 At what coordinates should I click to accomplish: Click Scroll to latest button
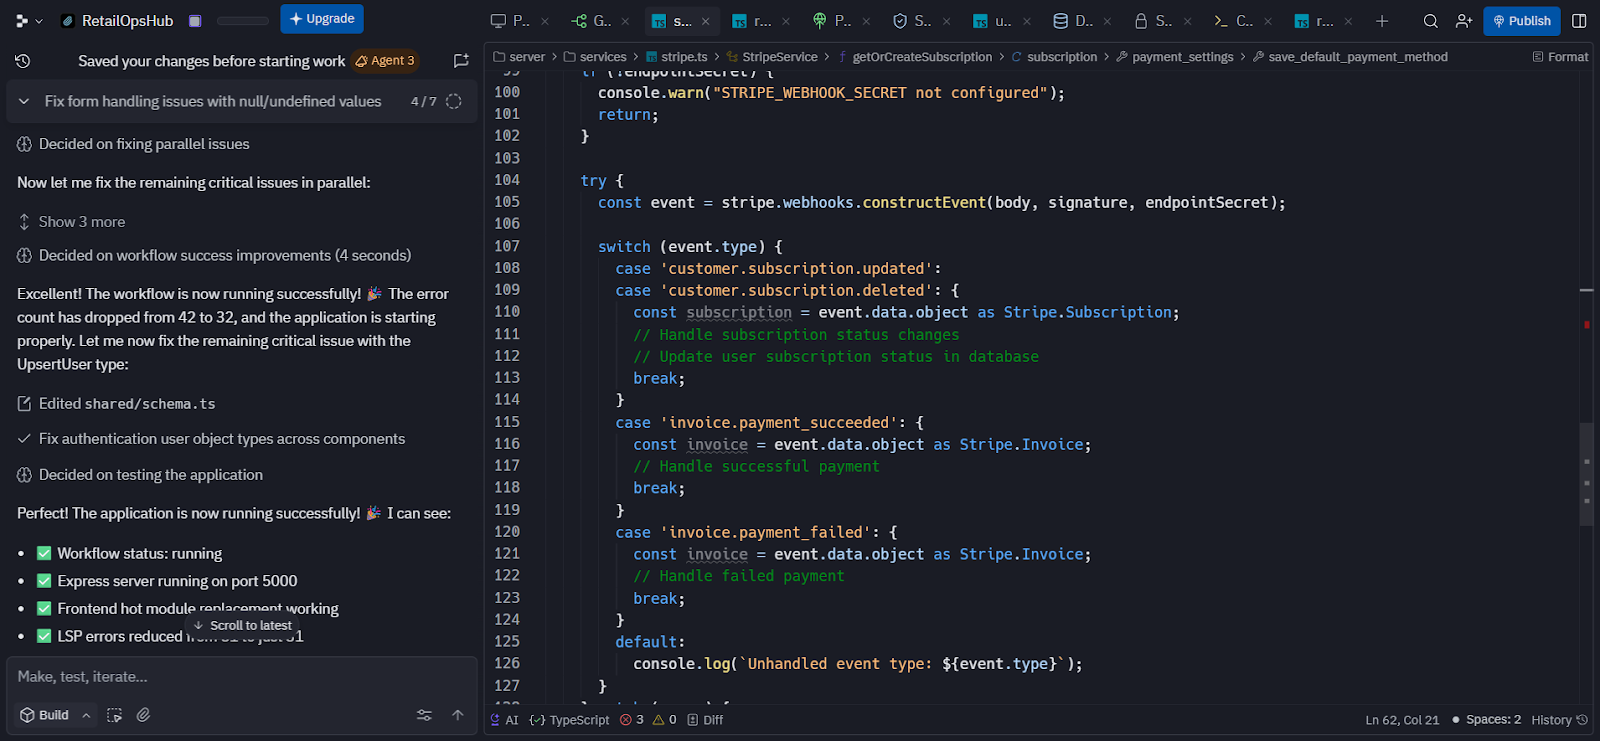242,625
